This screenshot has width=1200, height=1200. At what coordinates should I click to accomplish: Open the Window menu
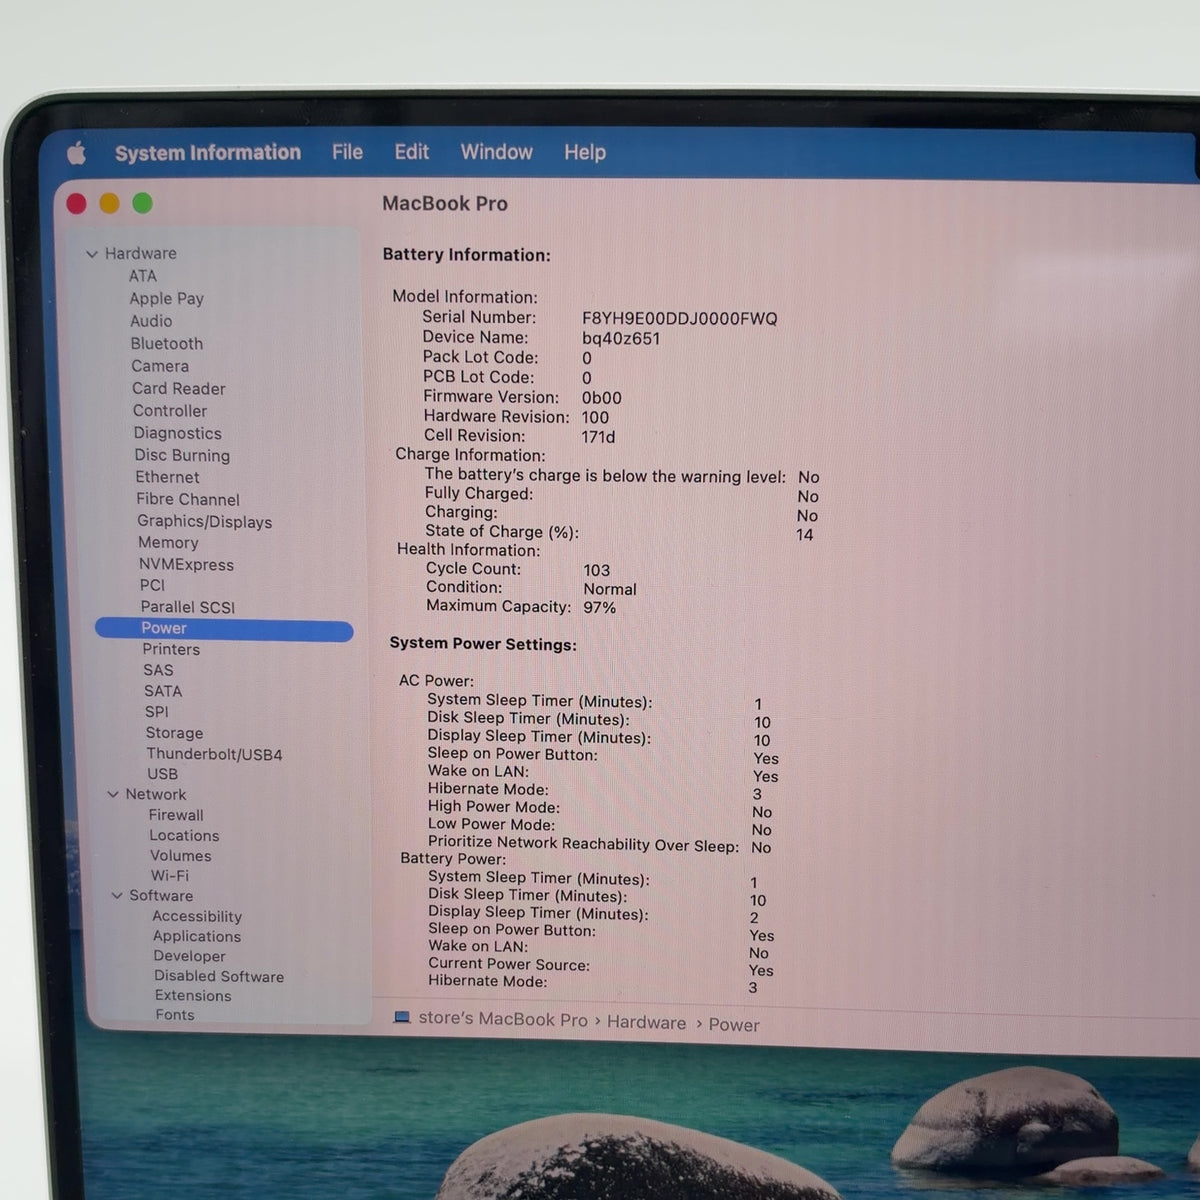(496, 152)
